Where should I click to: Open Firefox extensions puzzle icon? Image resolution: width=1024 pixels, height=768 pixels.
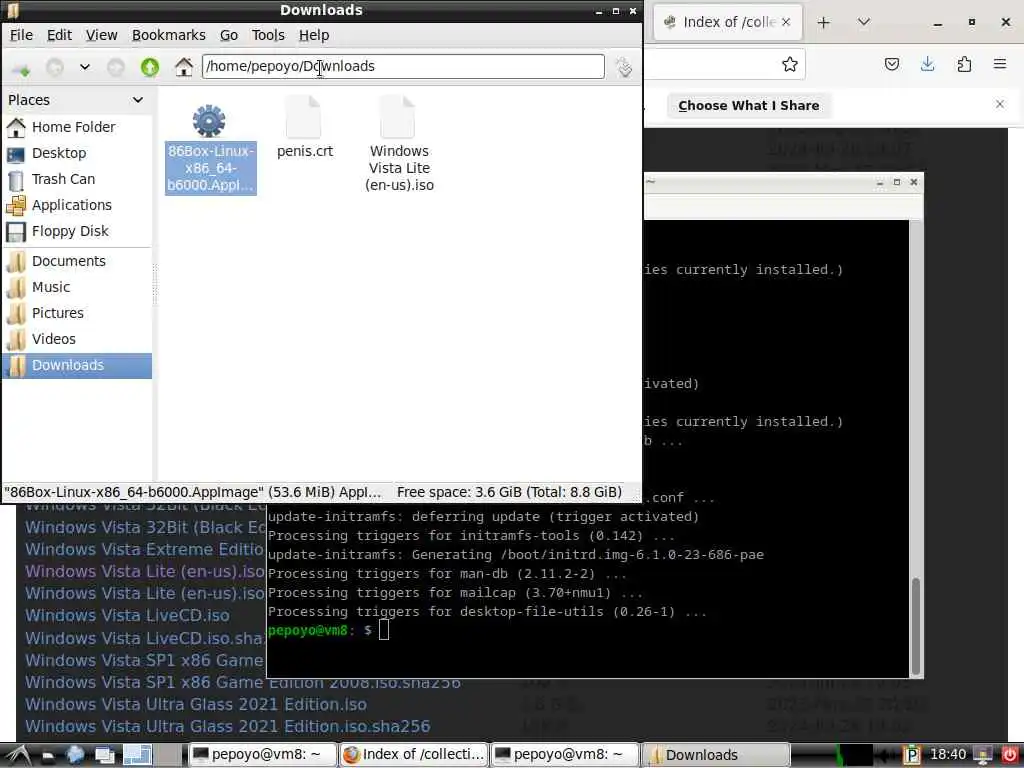964,64
